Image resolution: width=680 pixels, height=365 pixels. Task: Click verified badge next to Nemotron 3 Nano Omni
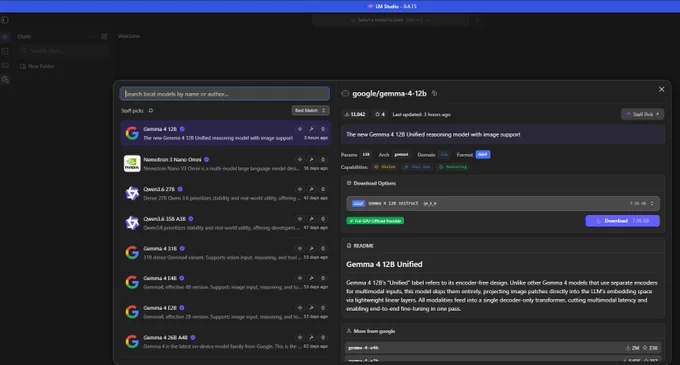pos(206,160)
